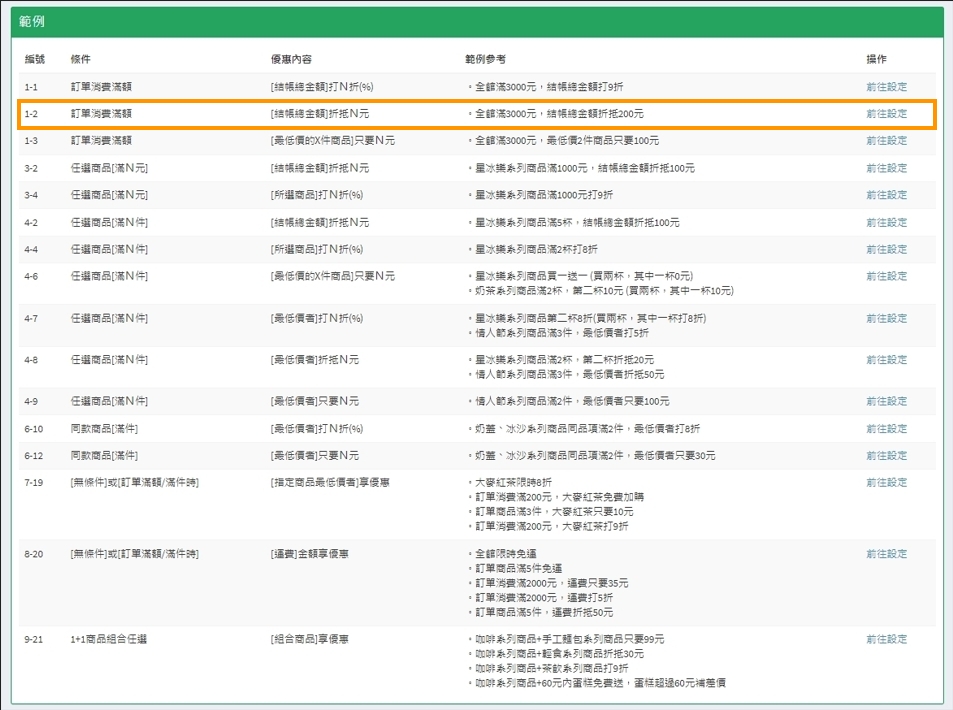
Task: Select 前往設定 for rule 4-4
Action: (886, 249)
